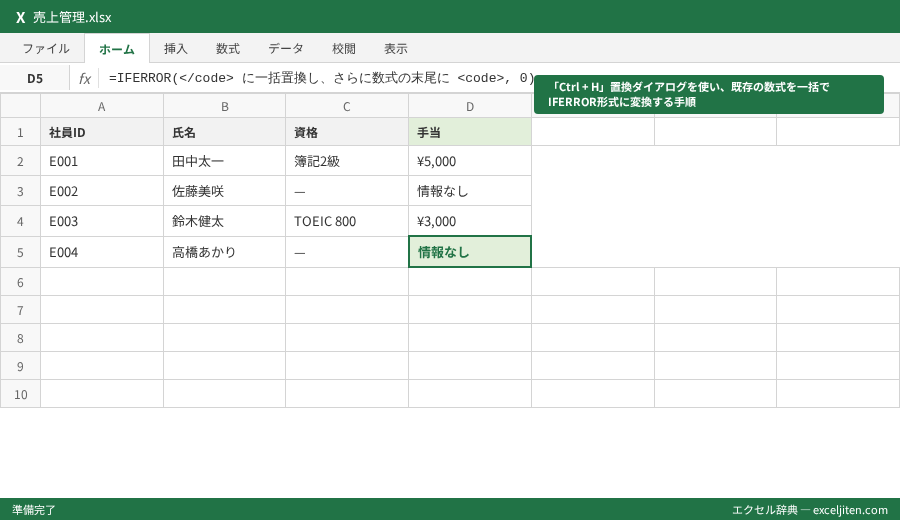This screenshot has width=900, height=520.
Task: Click the Name Box showing D5
Action: click(x=35, y=79)
